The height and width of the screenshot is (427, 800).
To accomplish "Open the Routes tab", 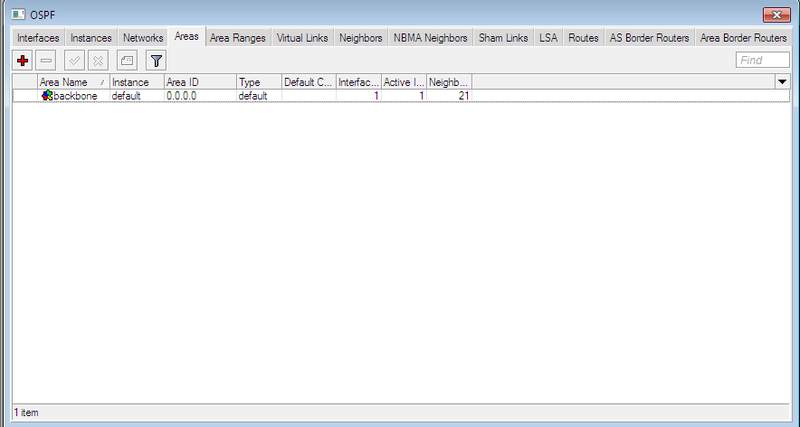I will tap(583, 38).
